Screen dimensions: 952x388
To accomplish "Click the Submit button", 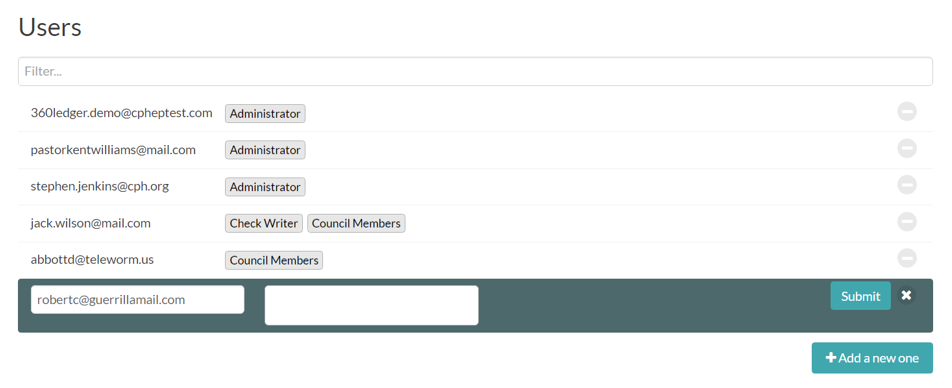I will click(860, 296).
